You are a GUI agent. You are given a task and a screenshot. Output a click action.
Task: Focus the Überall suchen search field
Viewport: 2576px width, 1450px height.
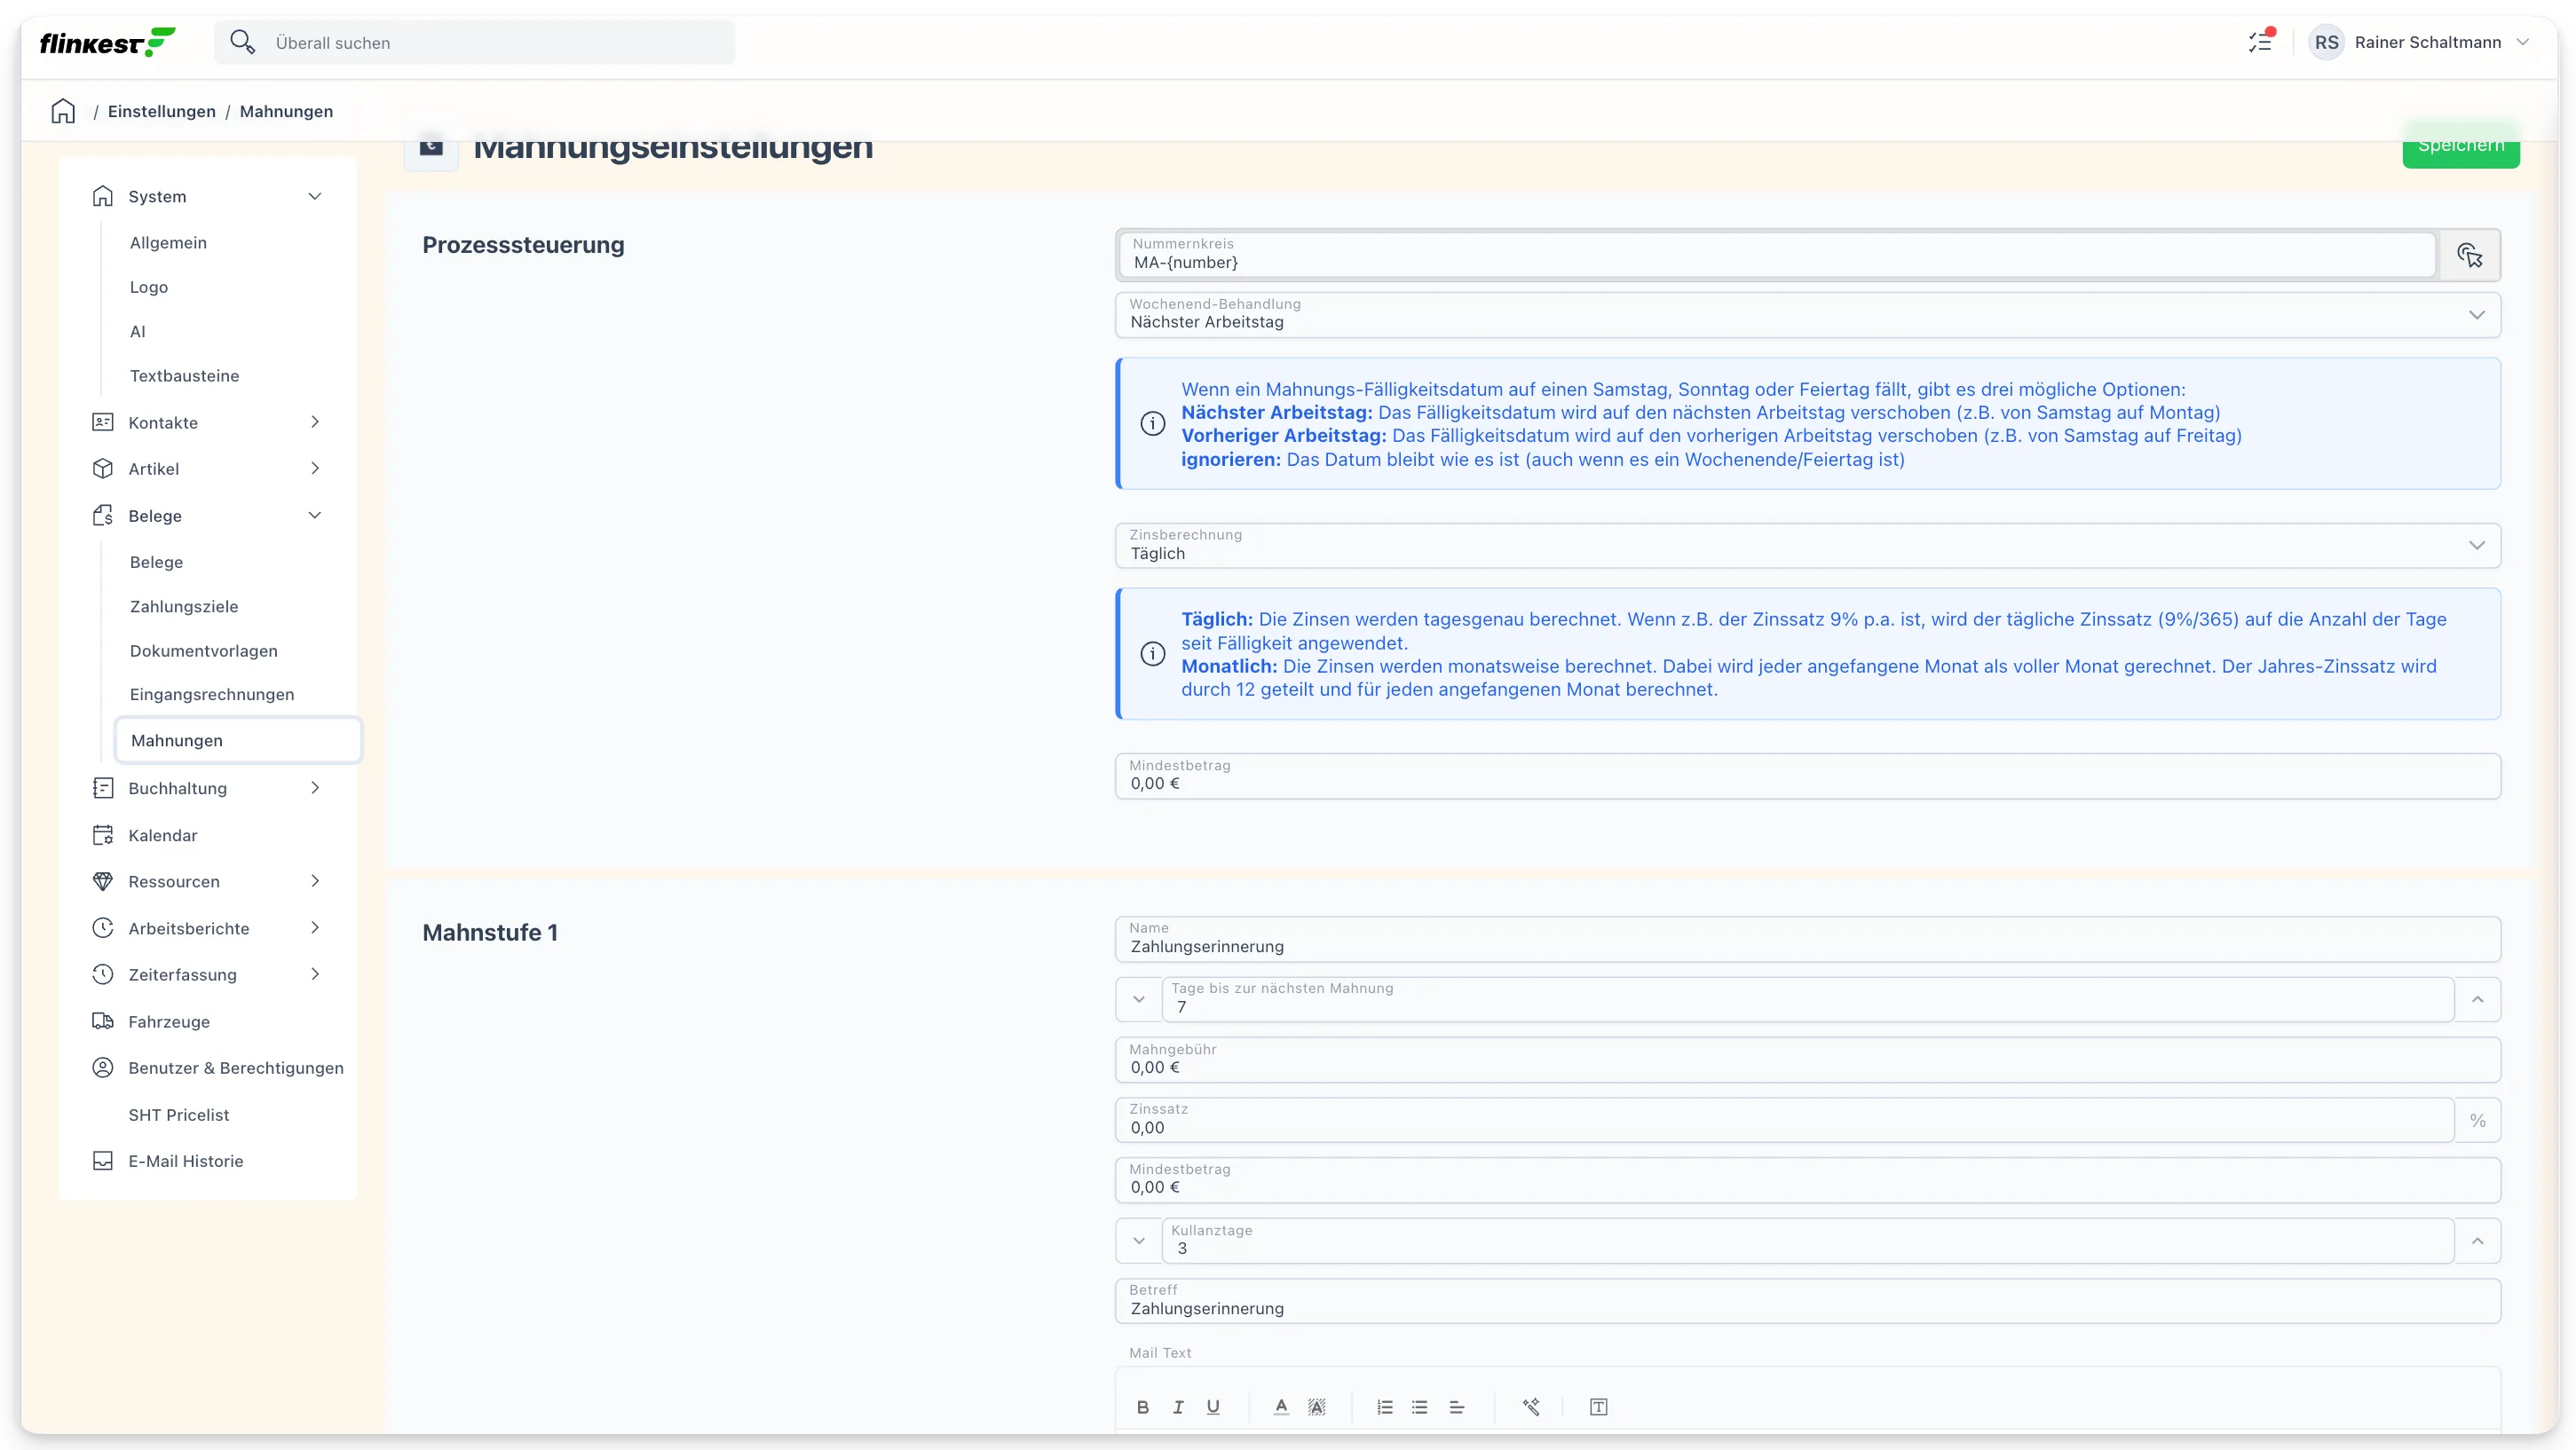pyautogui.click(x=474, y=42)
